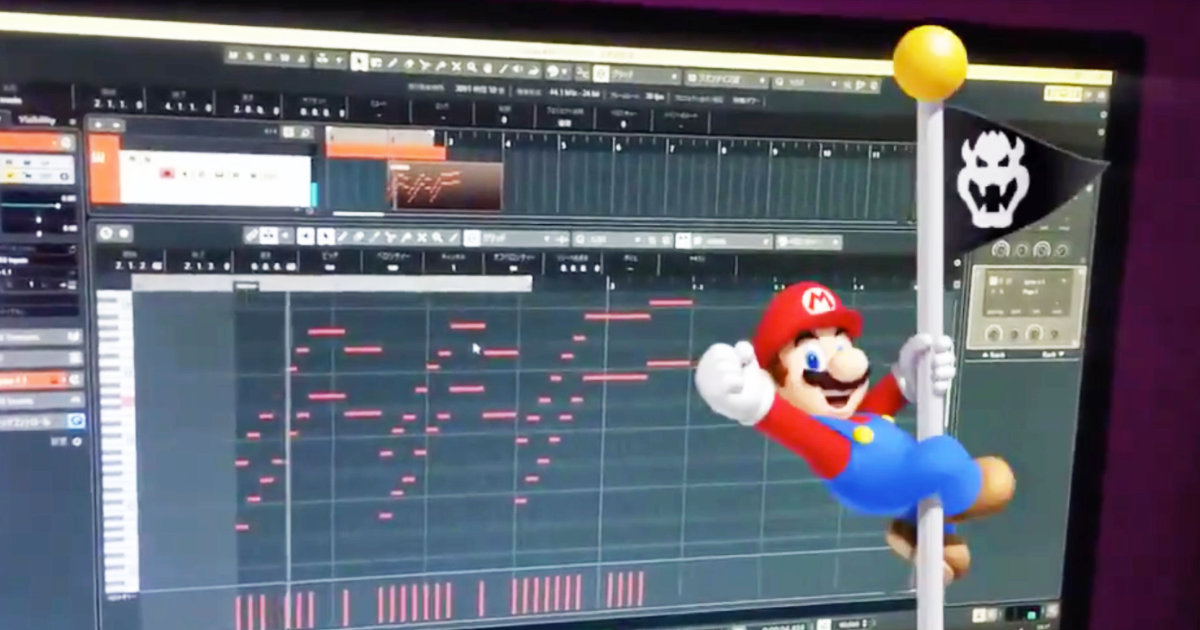
Task: Select the Range Selection tool in main toolbar
Action: click(376, 63)
